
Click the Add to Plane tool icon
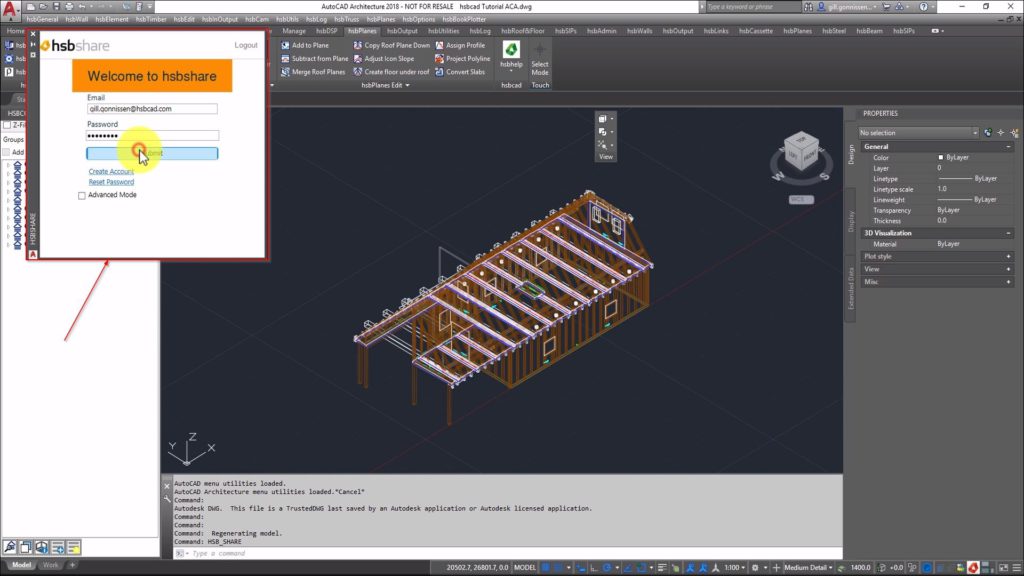pyautogui.click(x=285, y=45)
